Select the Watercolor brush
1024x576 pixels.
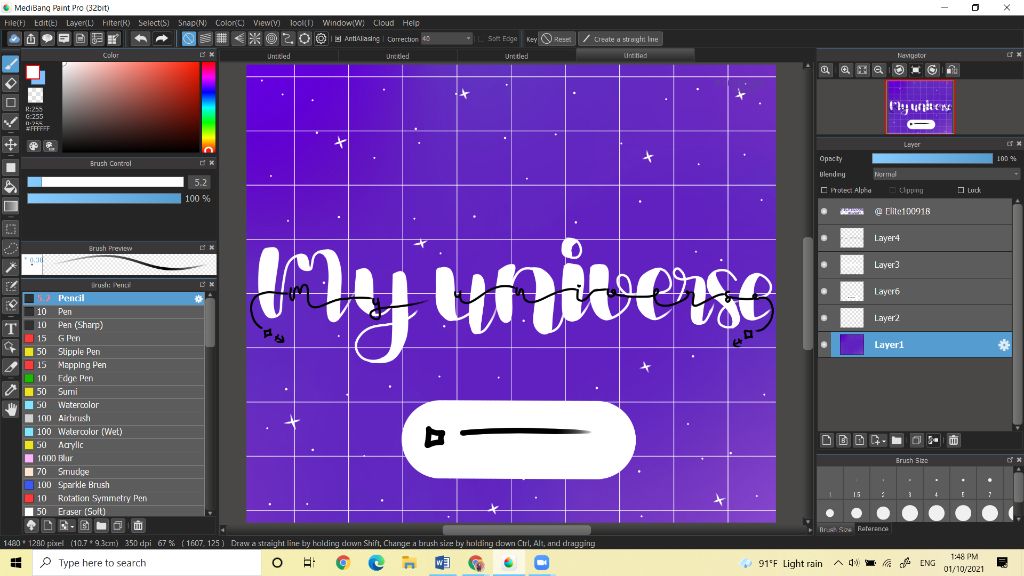coord(114,405)
